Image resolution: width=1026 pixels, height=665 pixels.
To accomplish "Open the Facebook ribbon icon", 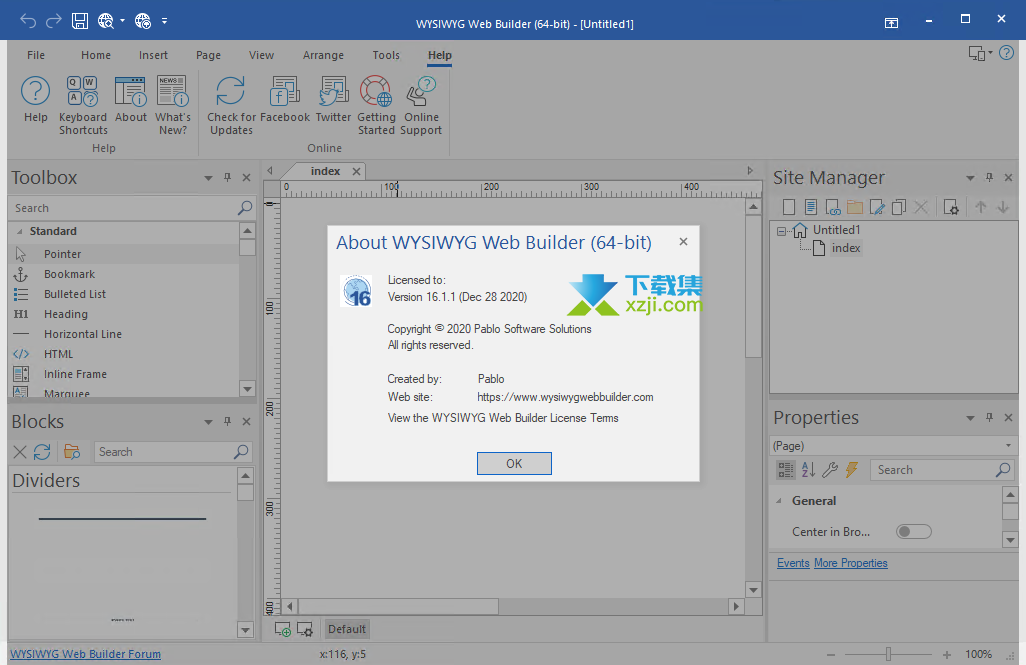I will click(x=285, y=92).
